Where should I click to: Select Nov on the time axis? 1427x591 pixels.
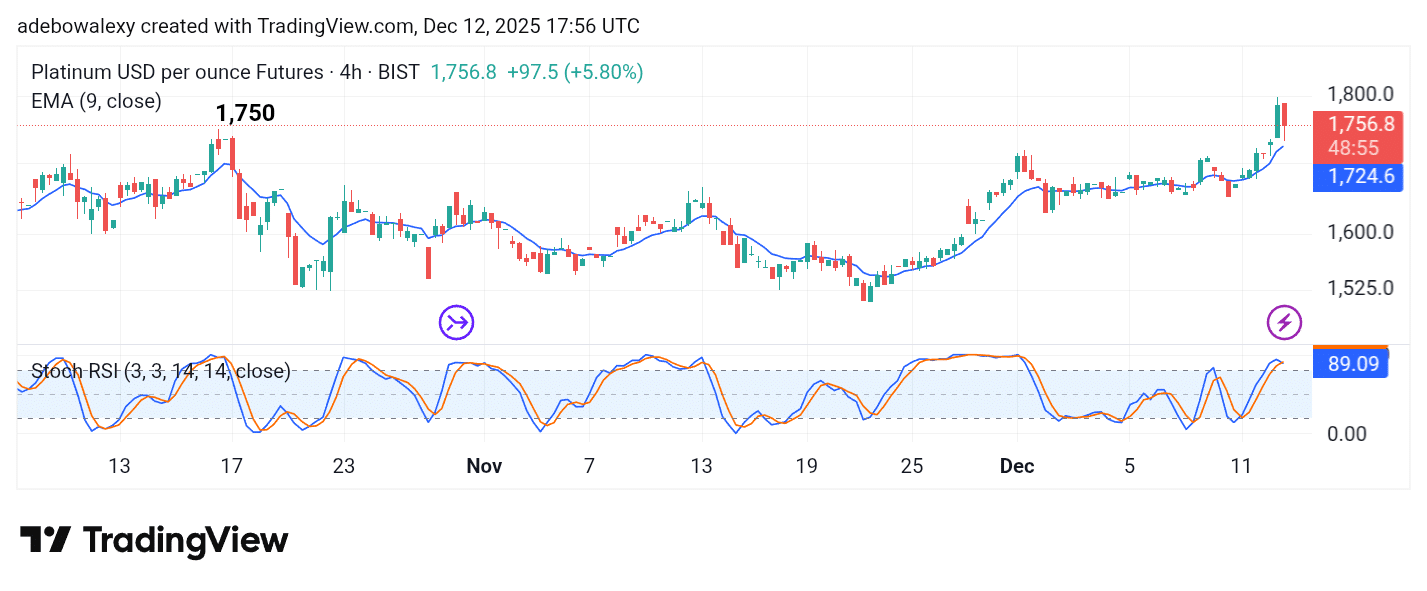tap(484, 466)
